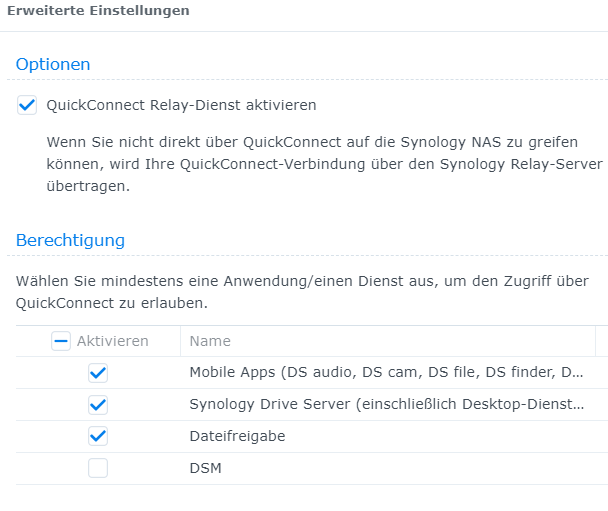Screen dimensions: 608x511
Task: Click the empty header cell right of Name
Action: pos(601,341)
